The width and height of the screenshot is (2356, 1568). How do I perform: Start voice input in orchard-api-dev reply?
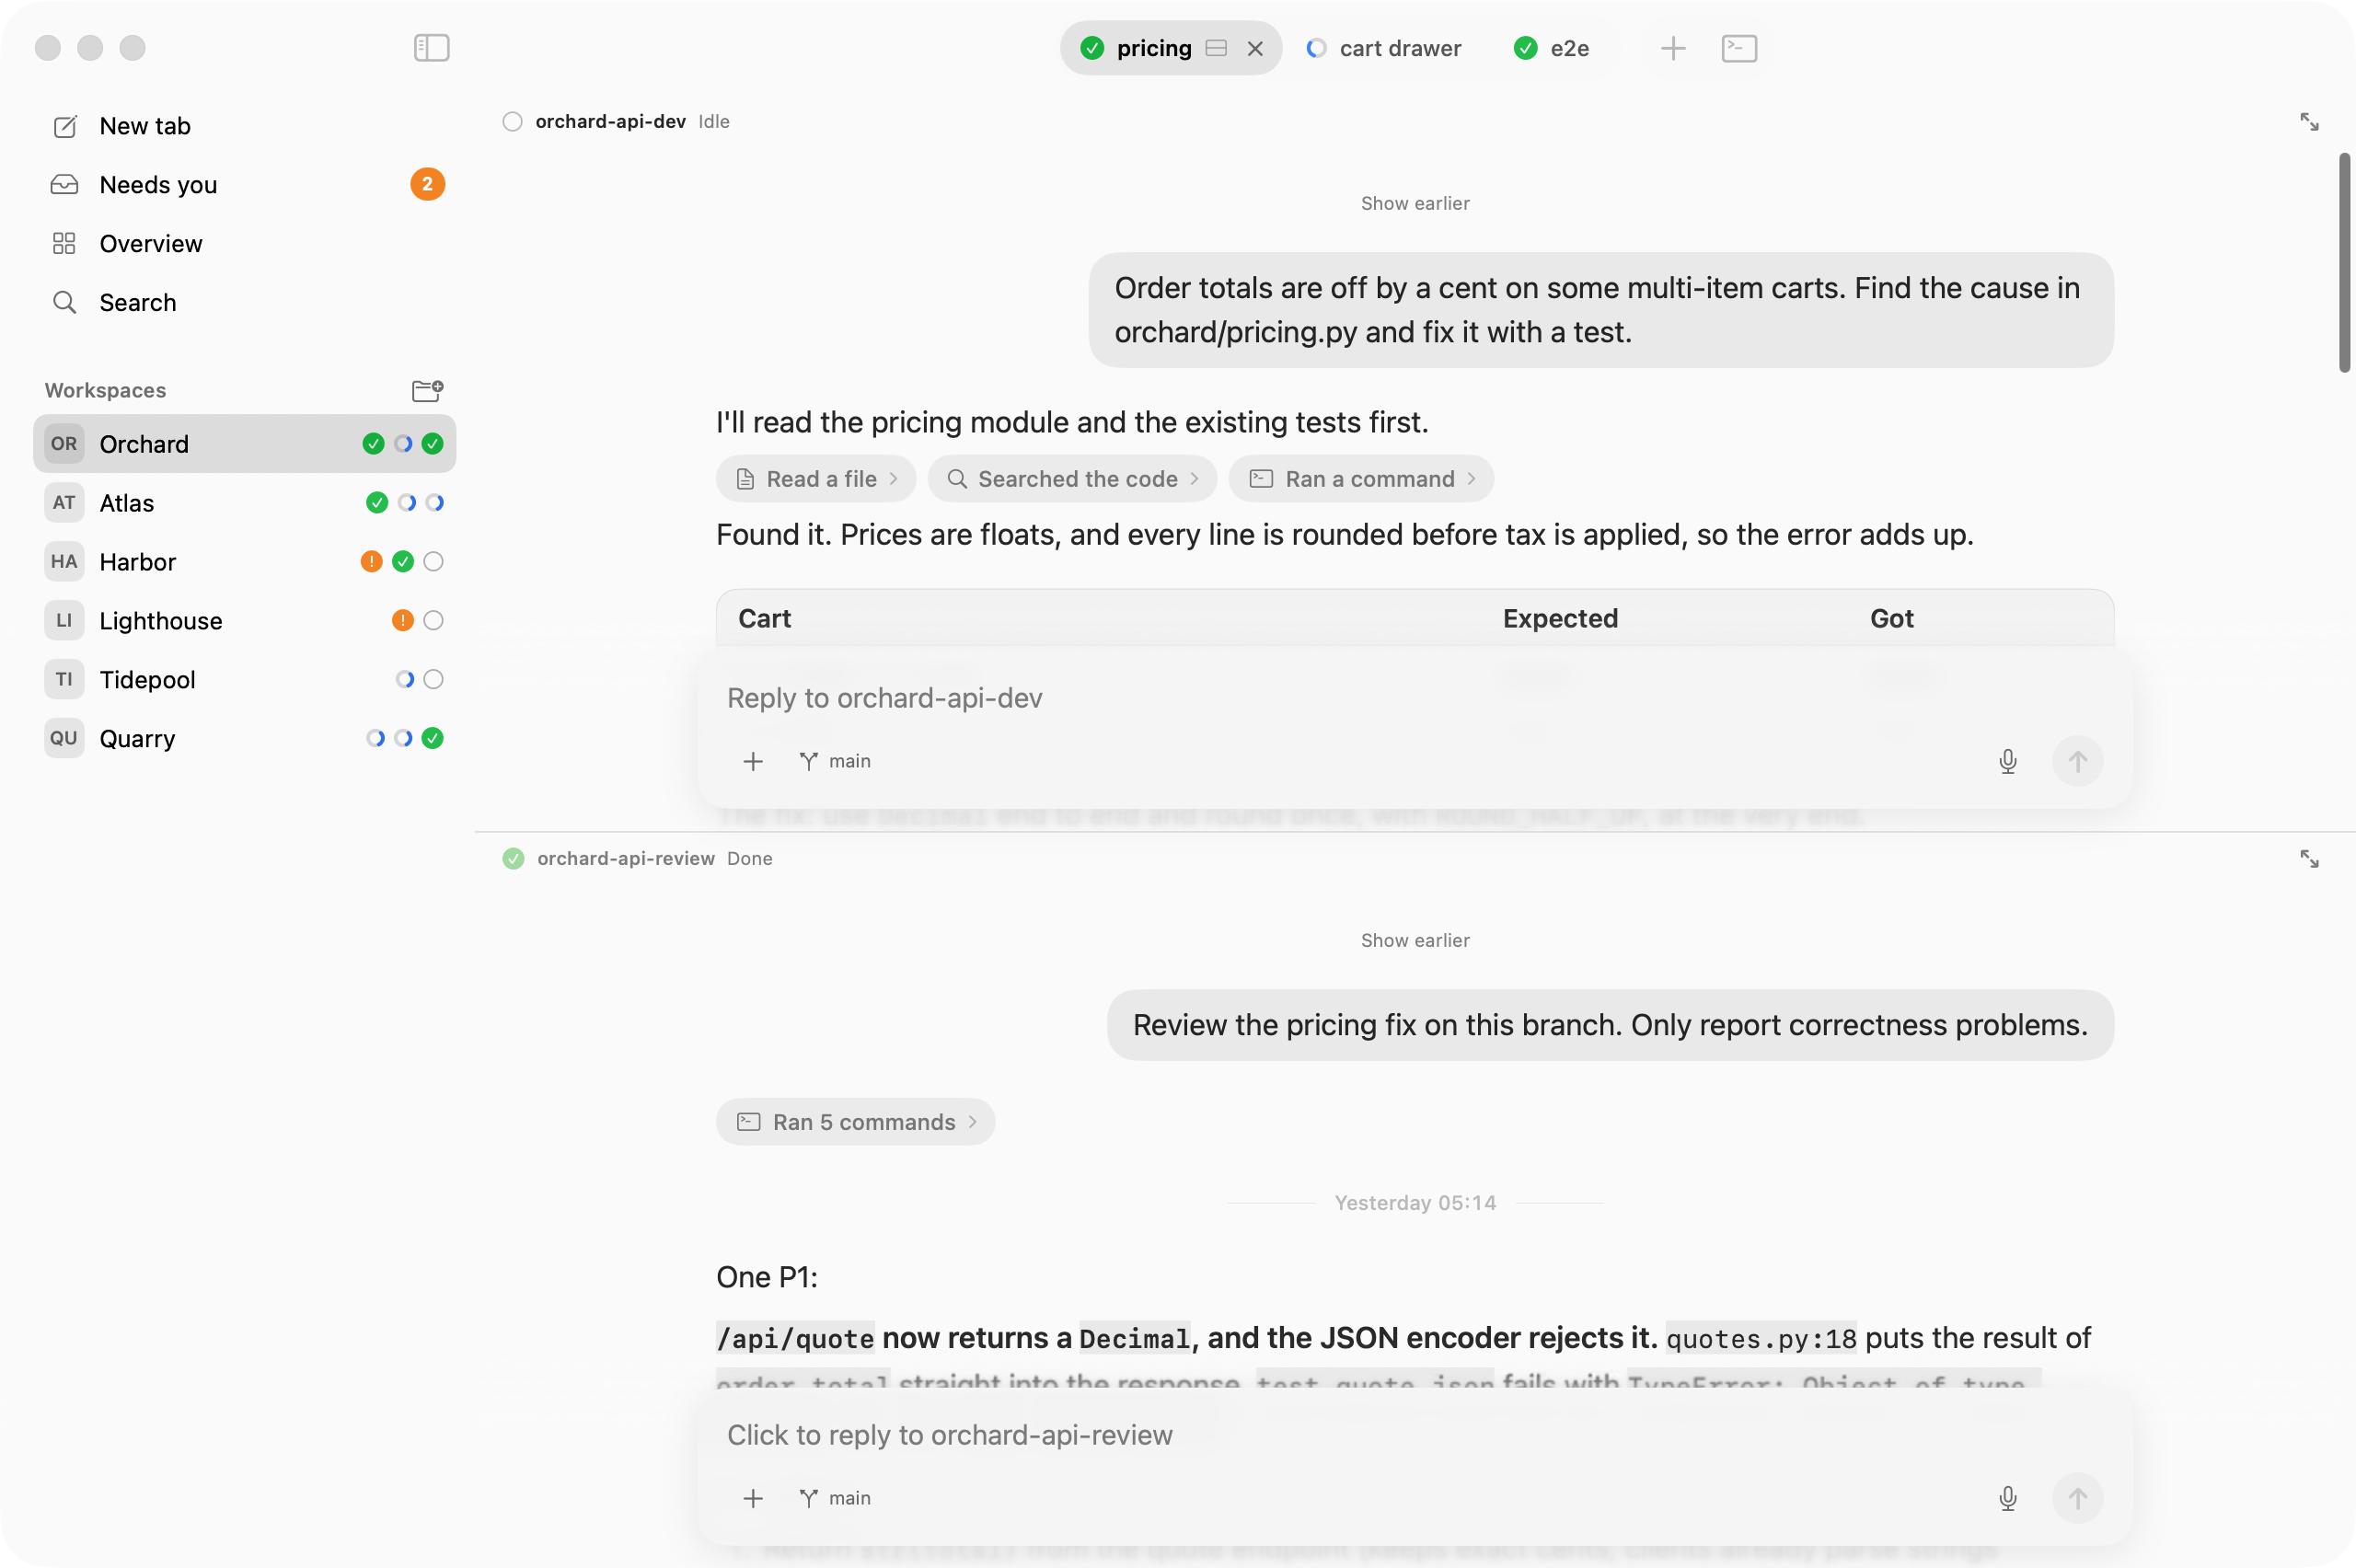point(2007,761)
